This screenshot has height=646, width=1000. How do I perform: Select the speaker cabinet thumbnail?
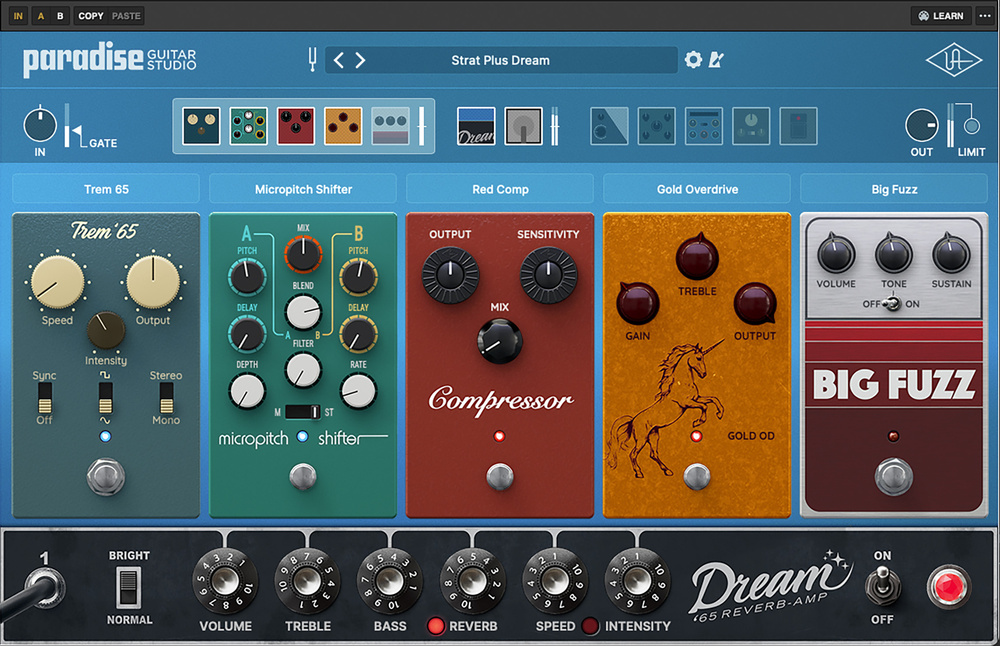tap(523, 126)
